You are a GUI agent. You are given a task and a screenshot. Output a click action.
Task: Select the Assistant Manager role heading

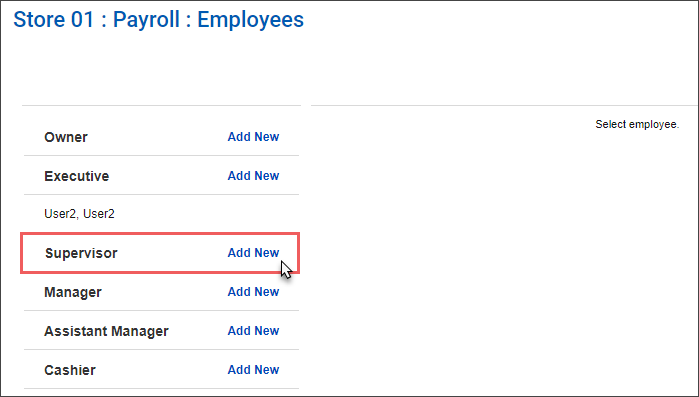pos(106,332)
